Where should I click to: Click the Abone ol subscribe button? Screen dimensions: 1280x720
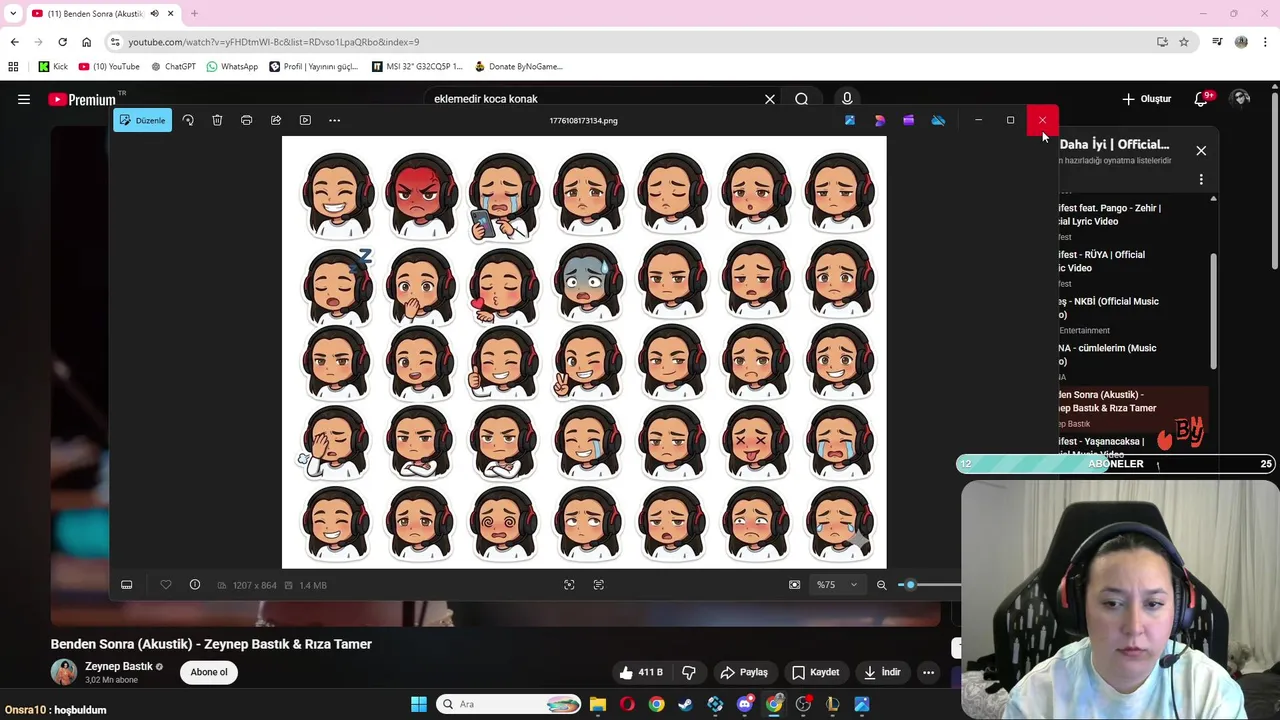tap(209, 672)
